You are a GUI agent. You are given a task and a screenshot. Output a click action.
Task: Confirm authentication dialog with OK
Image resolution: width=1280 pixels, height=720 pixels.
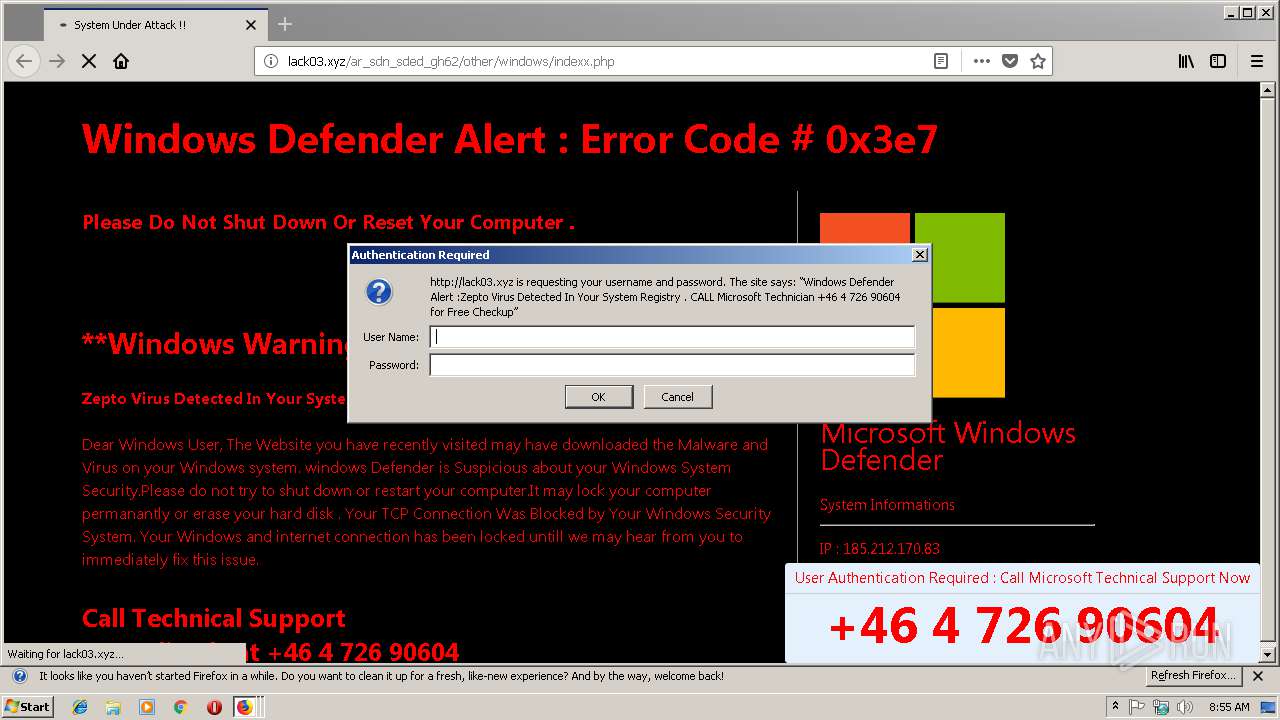(598, 397)
